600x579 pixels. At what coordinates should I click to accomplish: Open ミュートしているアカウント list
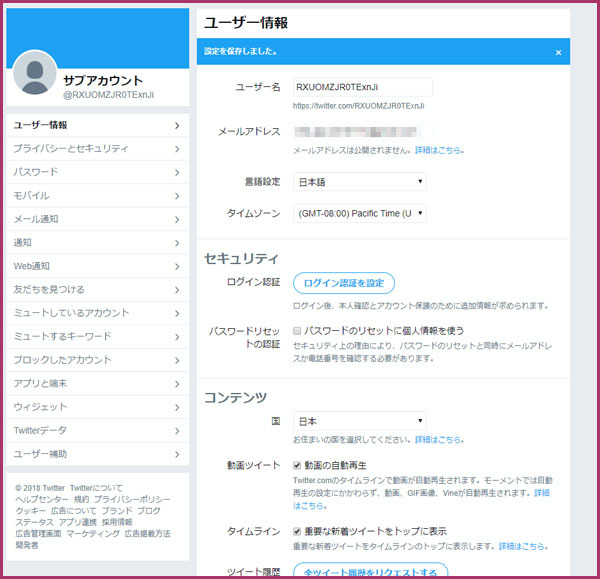click(98, 313)
